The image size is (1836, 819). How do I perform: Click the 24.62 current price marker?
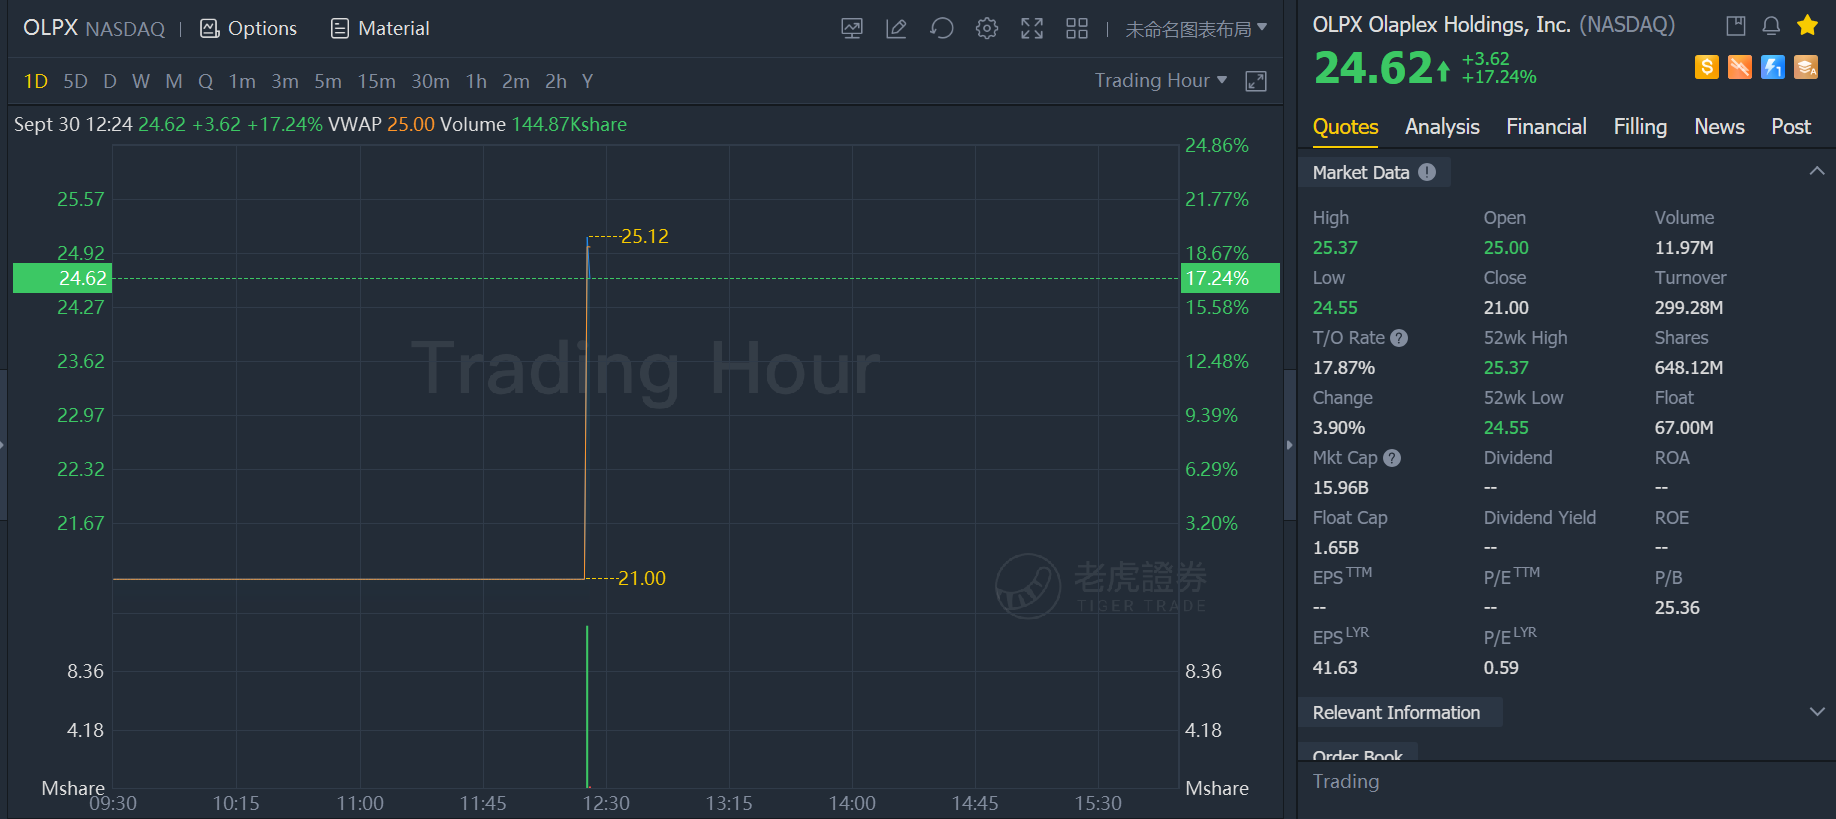61,278
